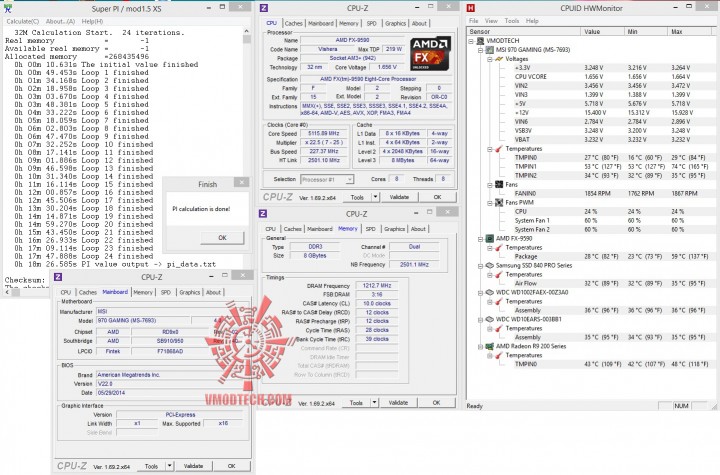The width and height of the screenshot is (720, 475).
Task: Collapse the MSI 970 GAMING node
Action: tap(481, 50)
